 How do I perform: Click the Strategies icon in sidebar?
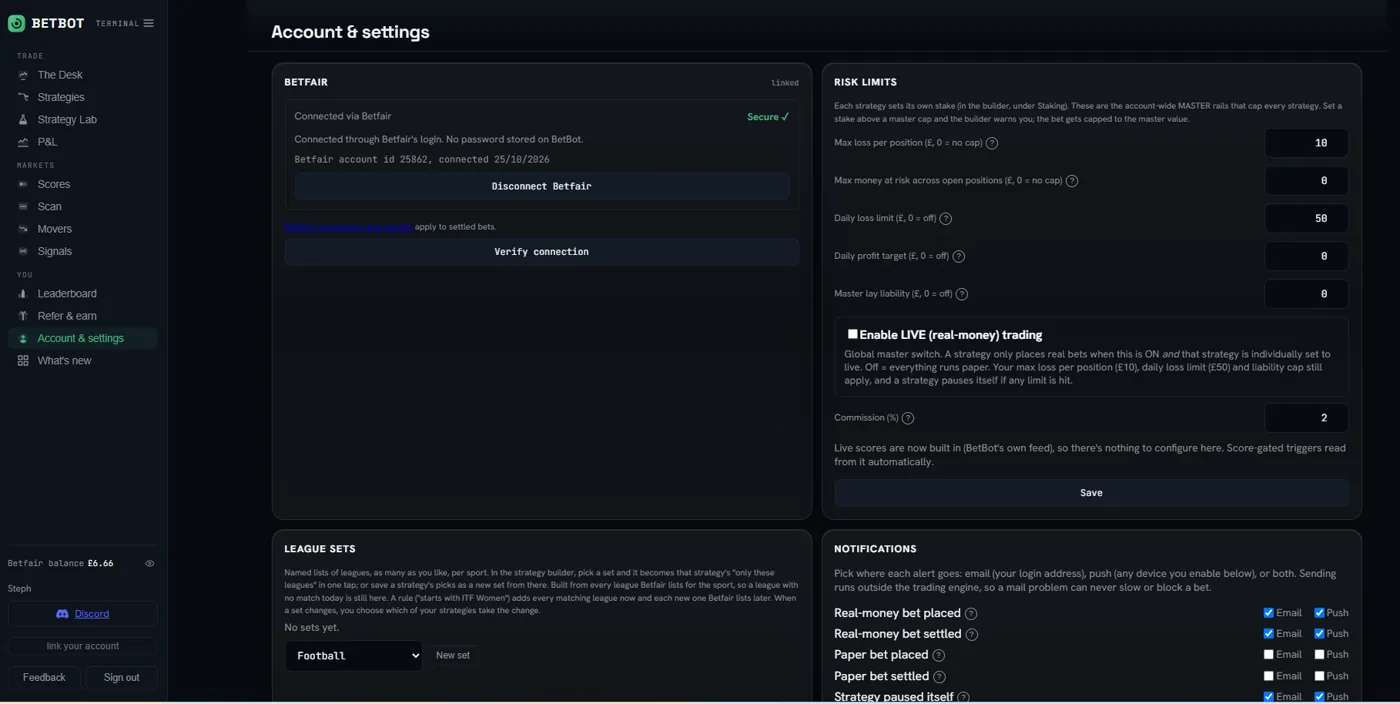pos(23,97)
